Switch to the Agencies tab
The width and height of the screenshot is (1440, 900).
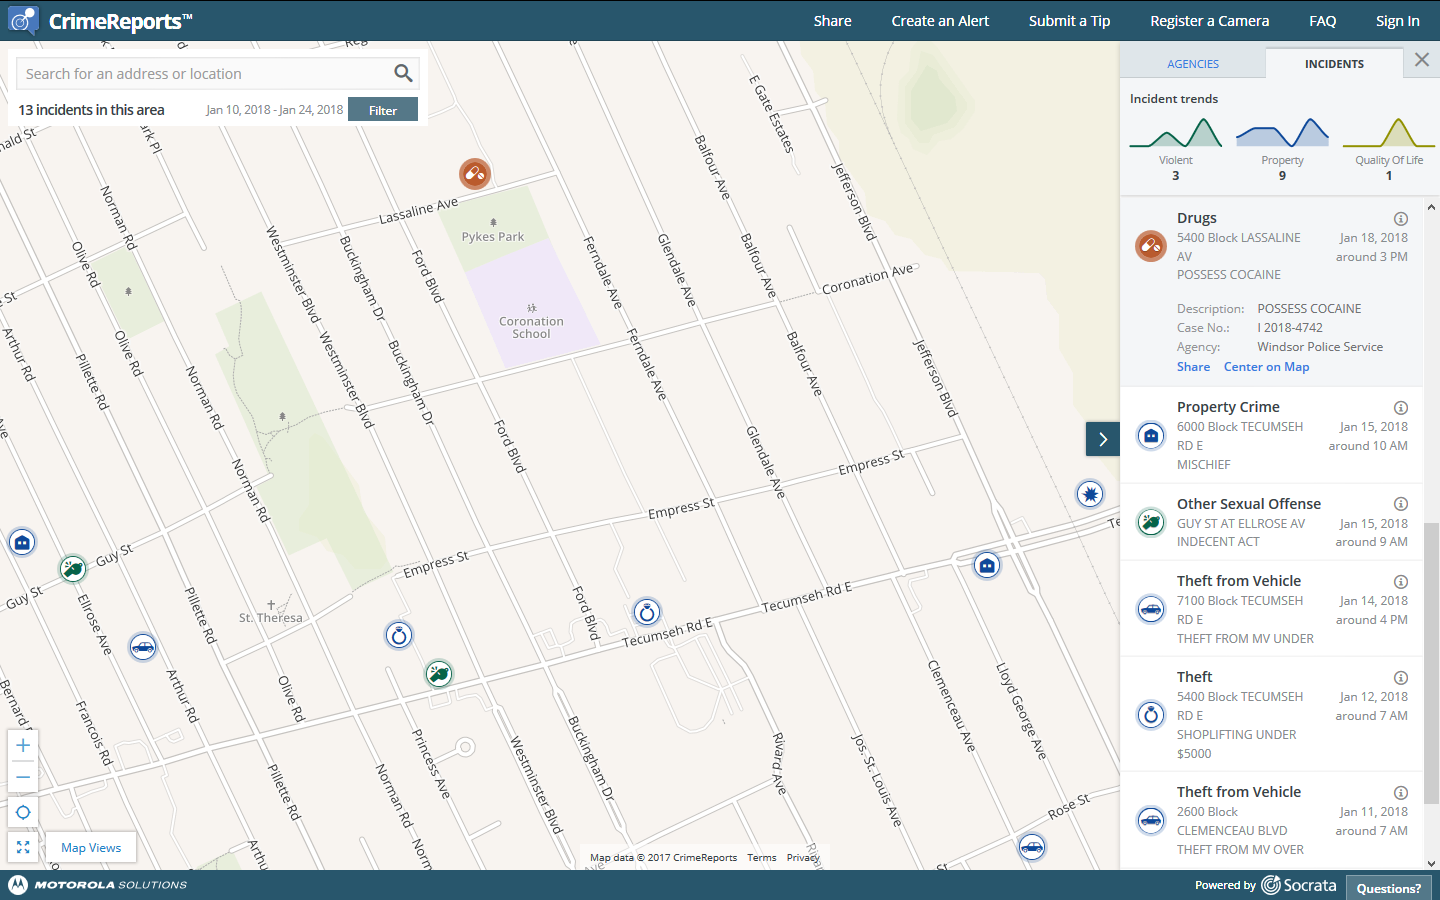[1193, 64]
